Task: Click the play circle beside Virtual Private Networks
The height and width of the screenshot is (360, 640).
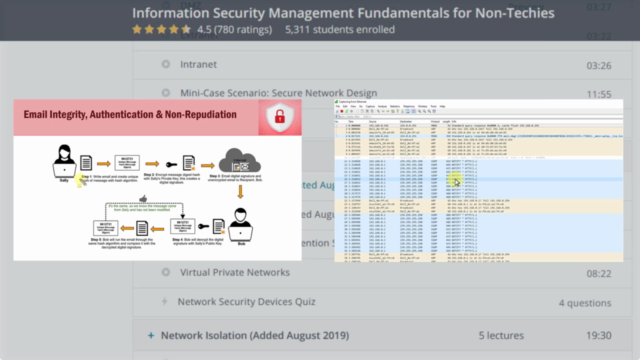Action: [166, 272]
